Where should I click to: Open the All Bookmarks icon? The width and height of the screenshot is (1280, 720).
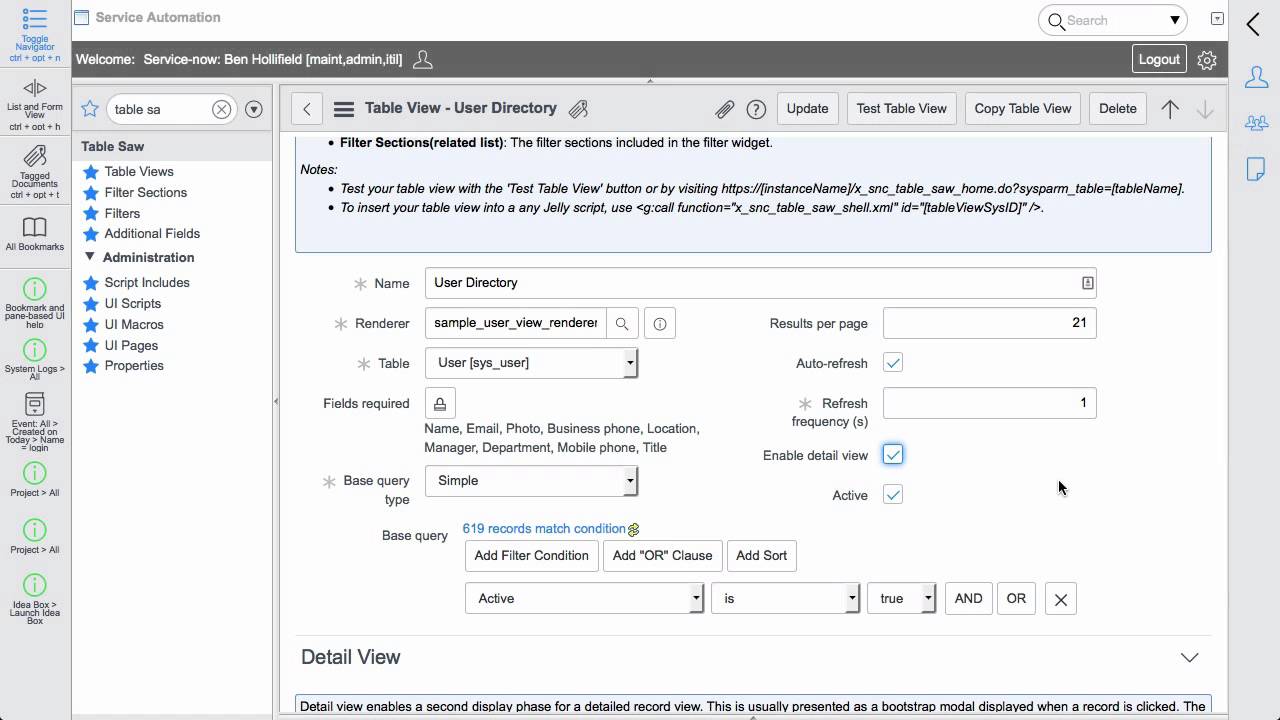coord(35,228)
